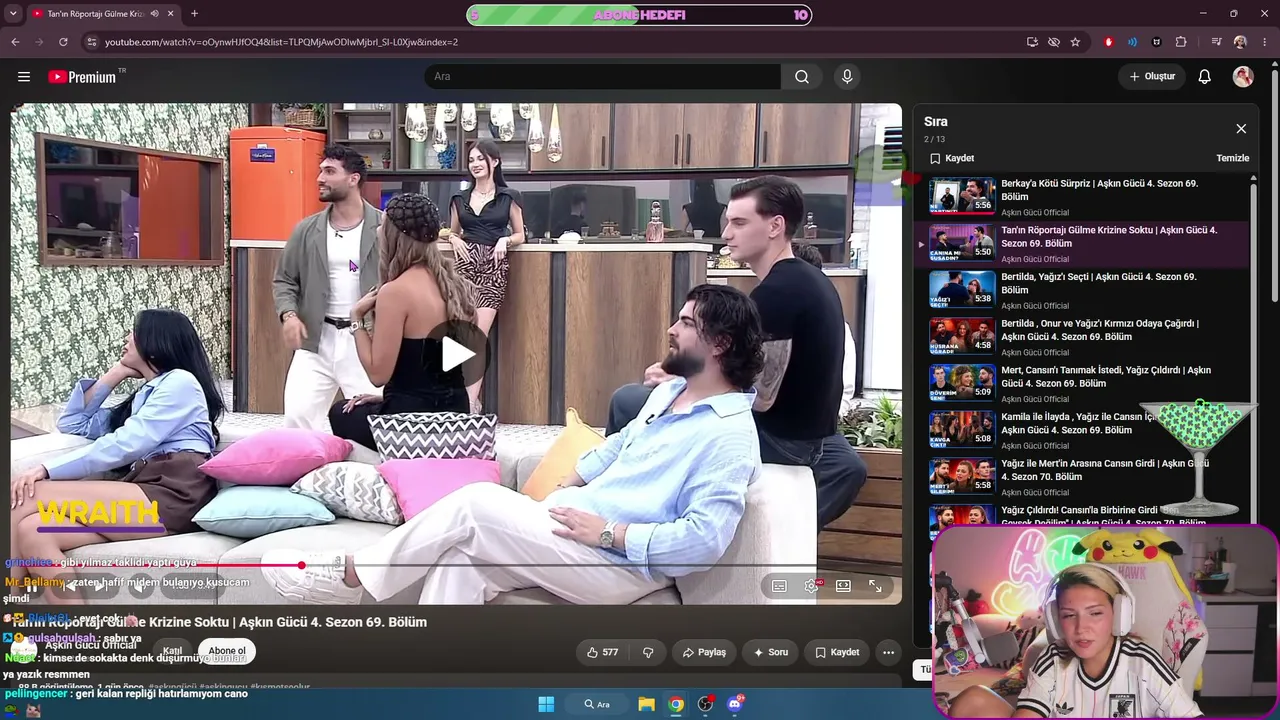The image size is (1280, 720).
Task: Share the video via Paylaş
Action: 704,652
